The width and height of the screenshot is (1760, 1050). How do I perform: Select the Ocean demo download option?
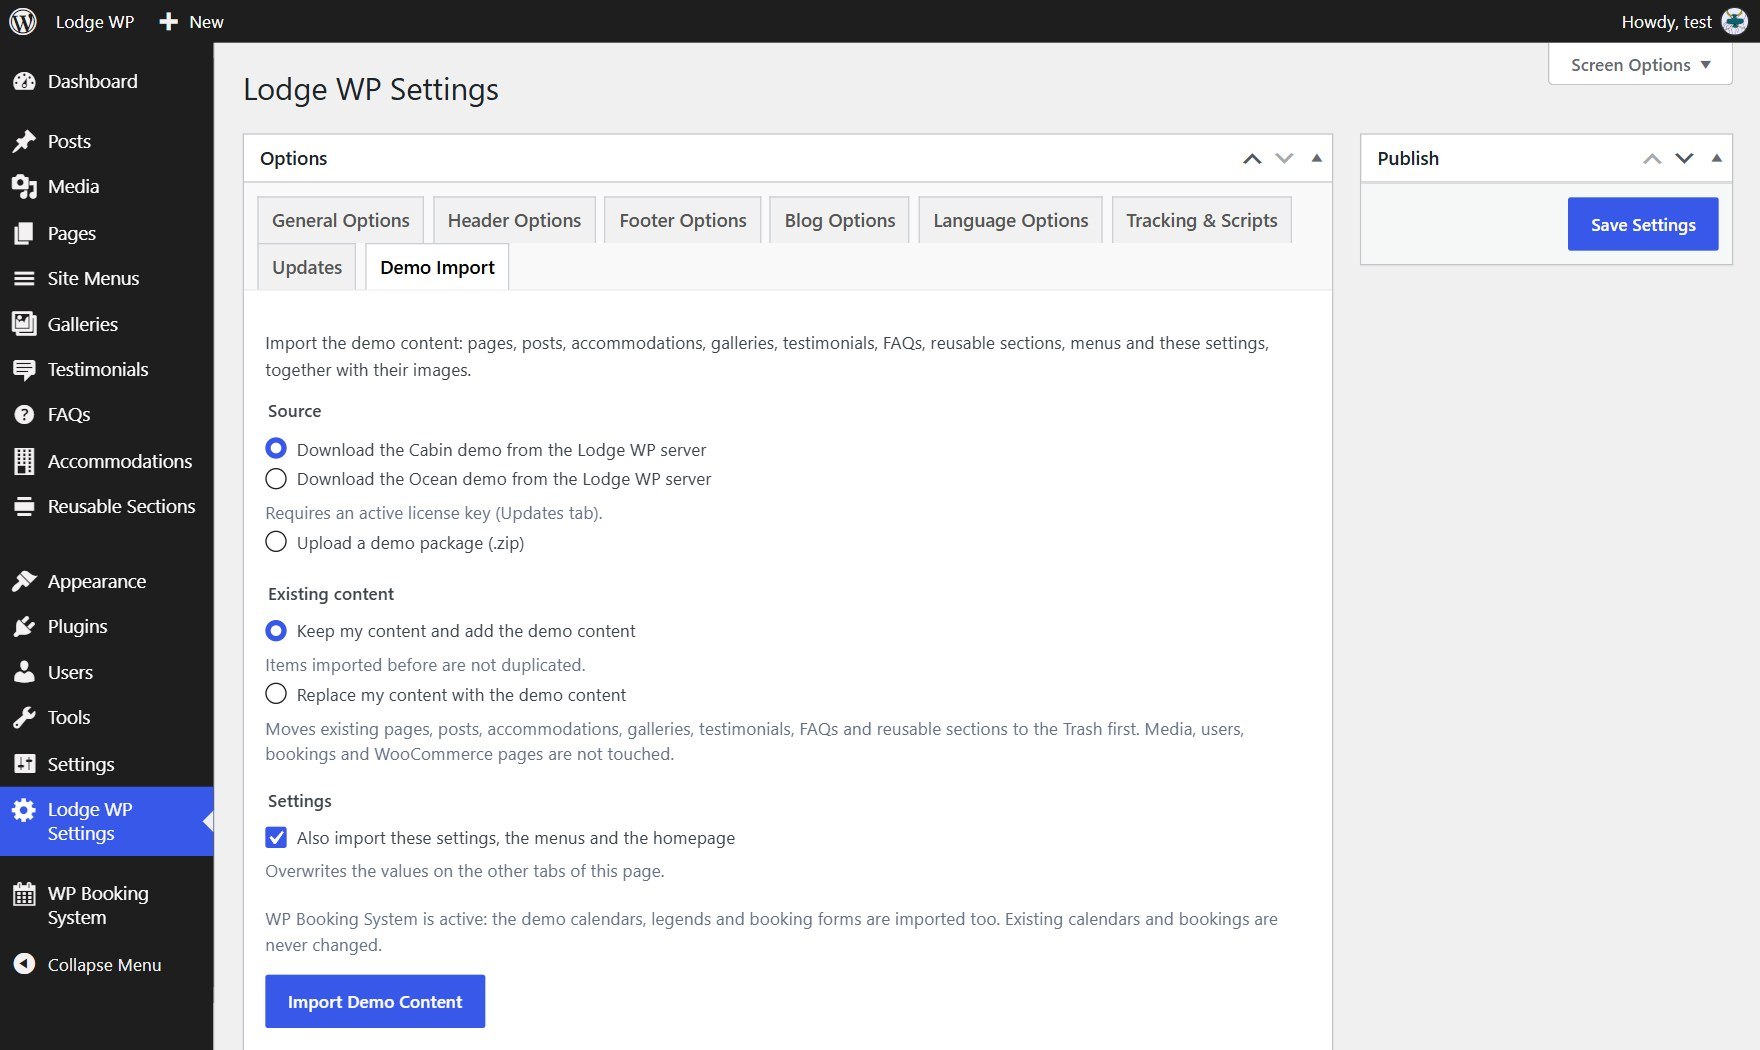pos(276,479)
